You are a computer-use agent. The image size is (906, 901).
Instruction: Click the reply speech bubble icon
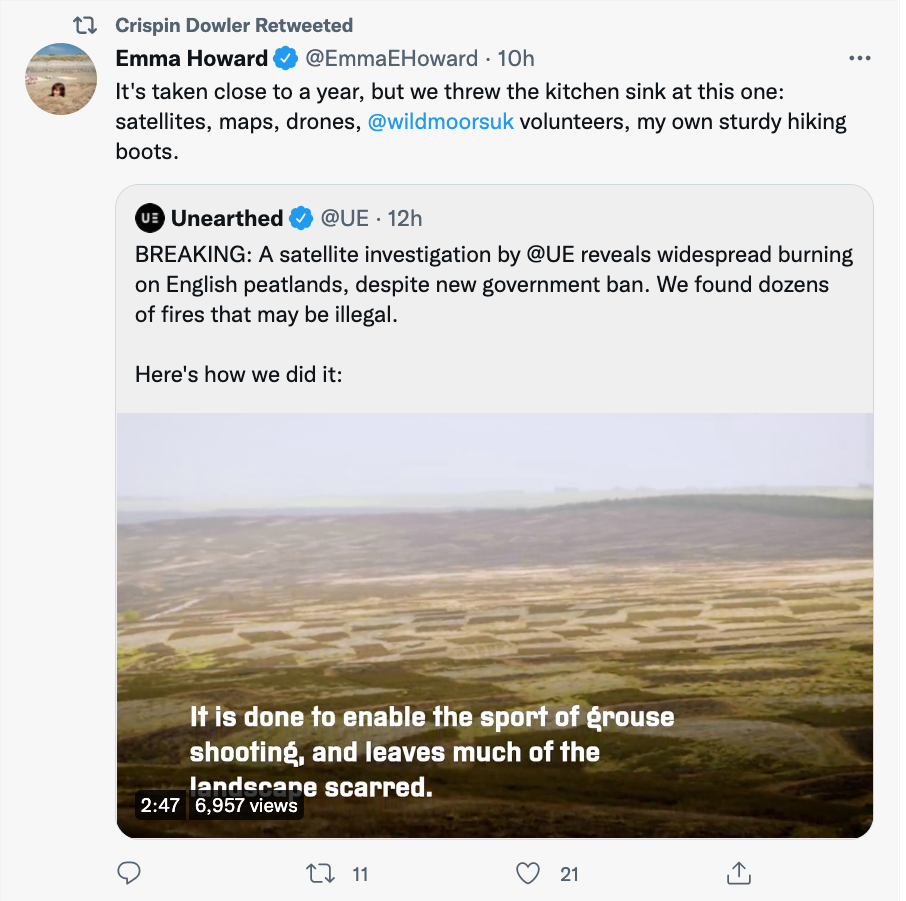coord(129,873)
